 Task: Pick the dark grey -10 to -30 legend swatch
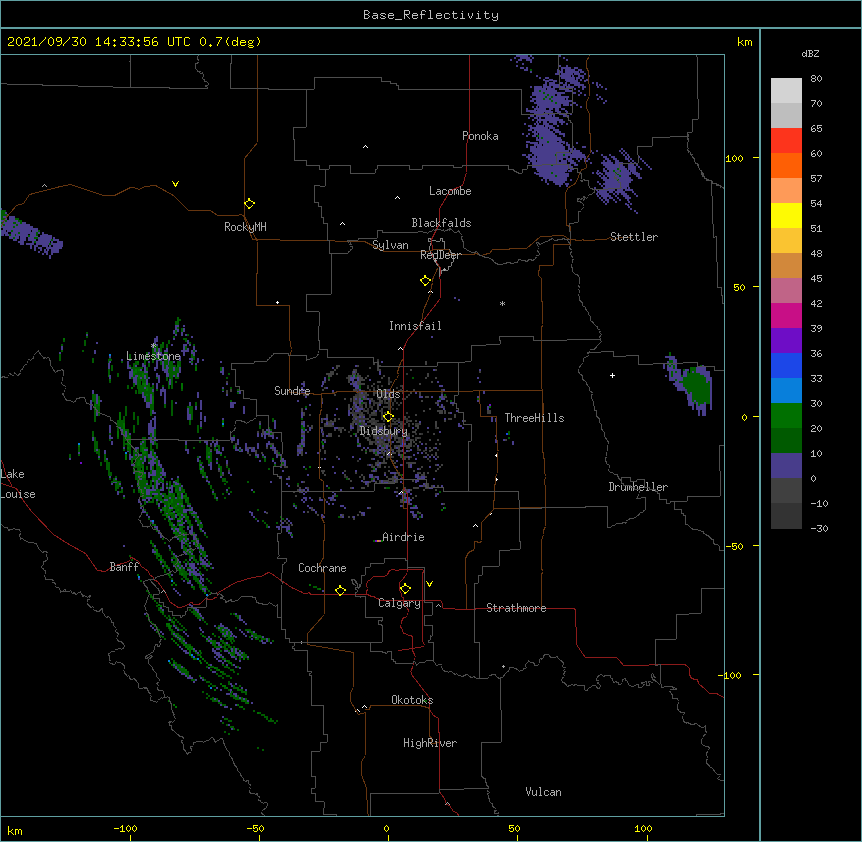pyautogui.click(x=786, y=516)
